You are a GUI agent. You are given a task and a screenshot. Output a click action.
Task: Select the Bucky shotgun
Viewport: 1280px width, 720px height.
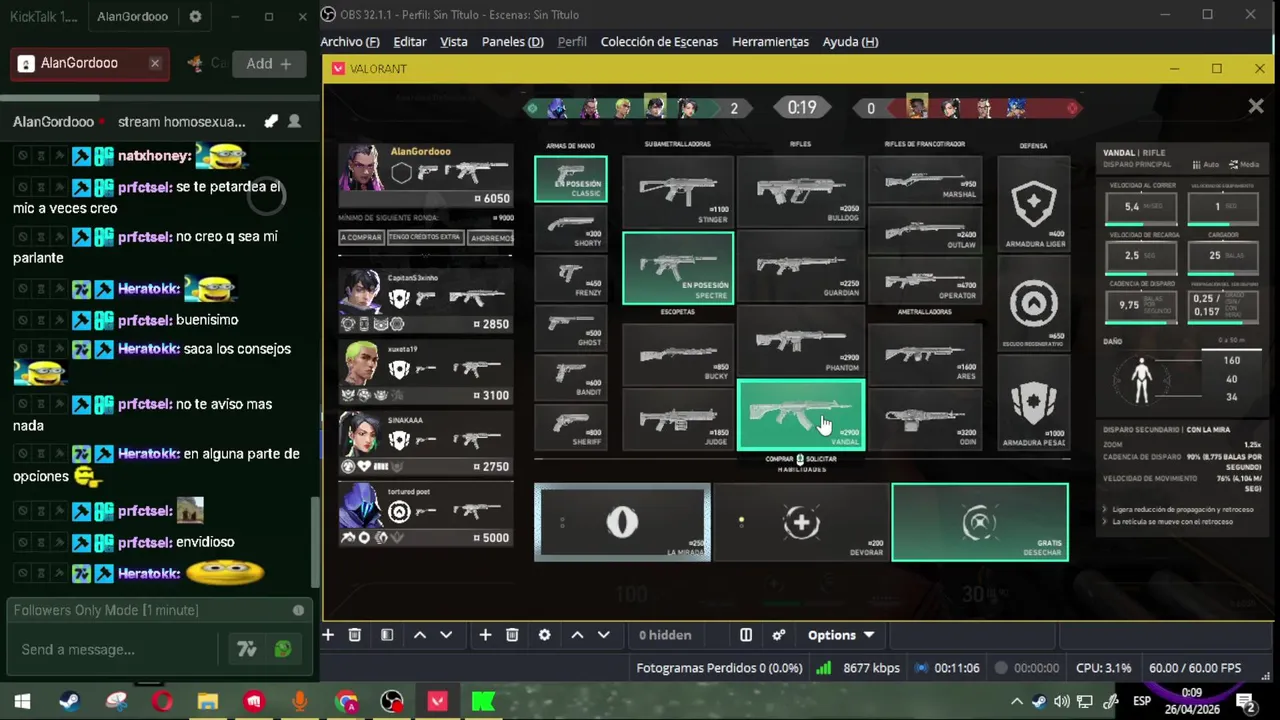click(x=677, y=355)
